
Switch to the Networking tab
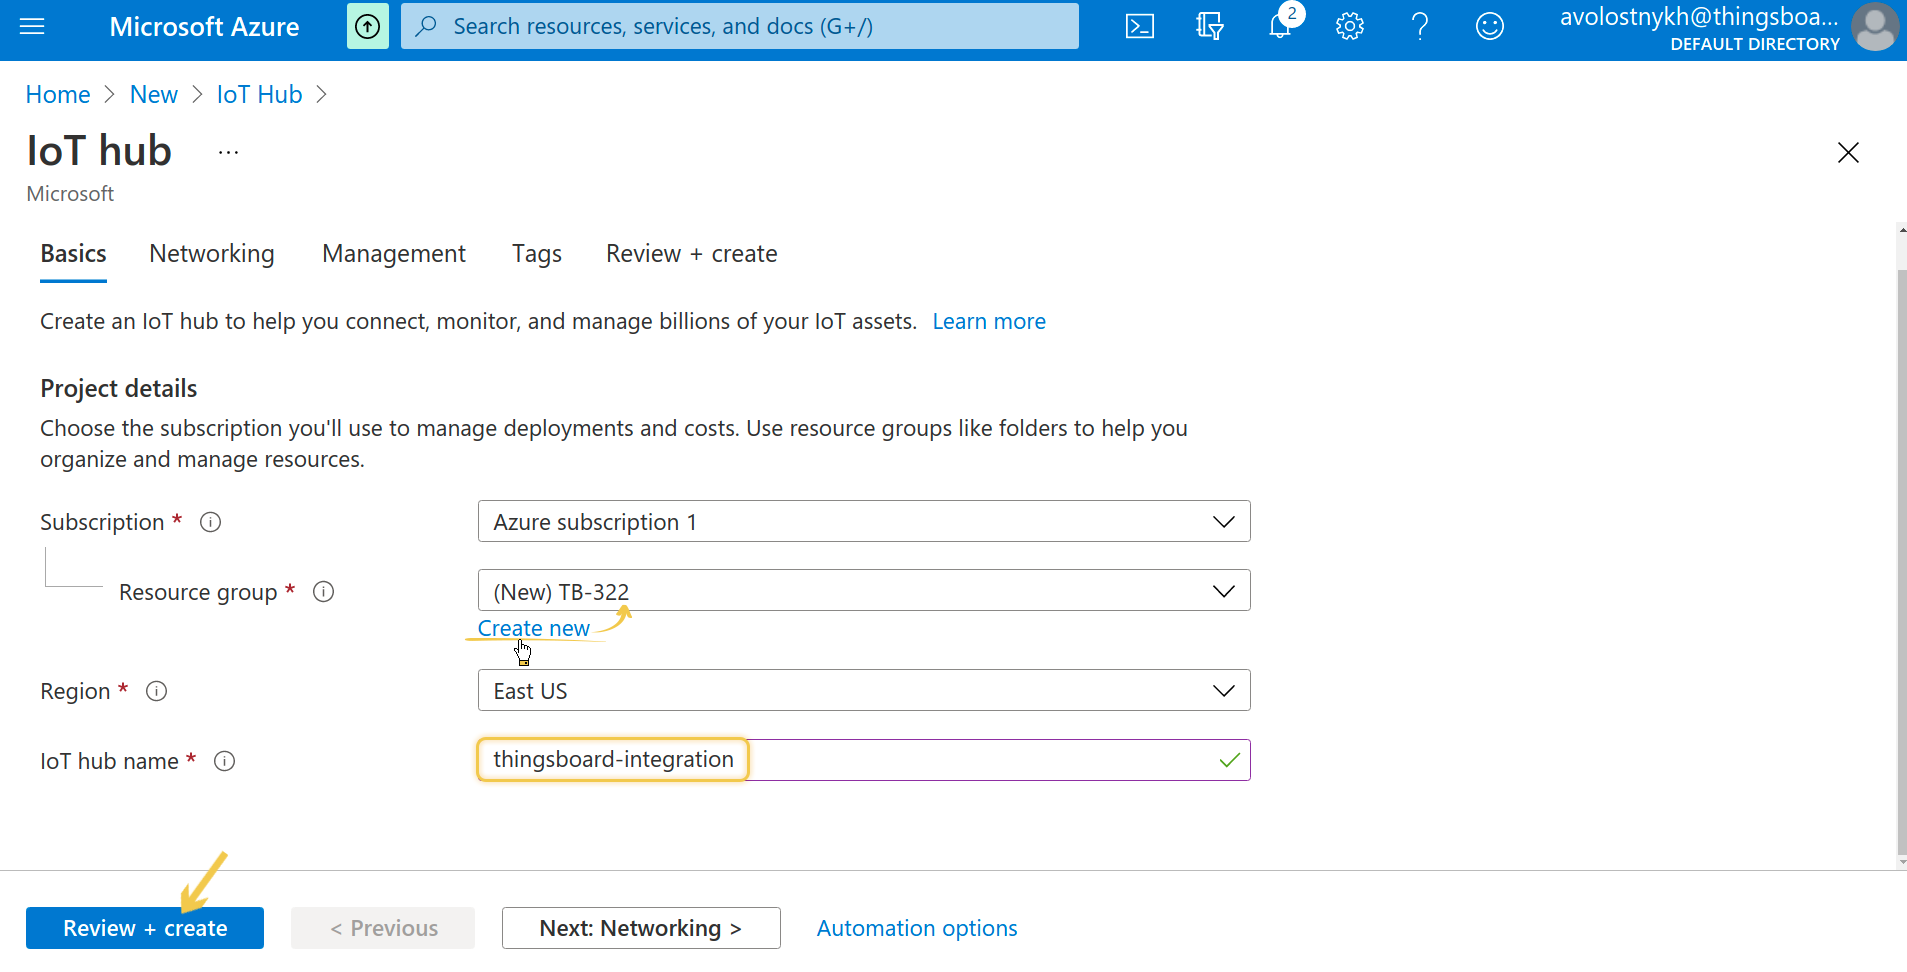(x=212, y=254)
